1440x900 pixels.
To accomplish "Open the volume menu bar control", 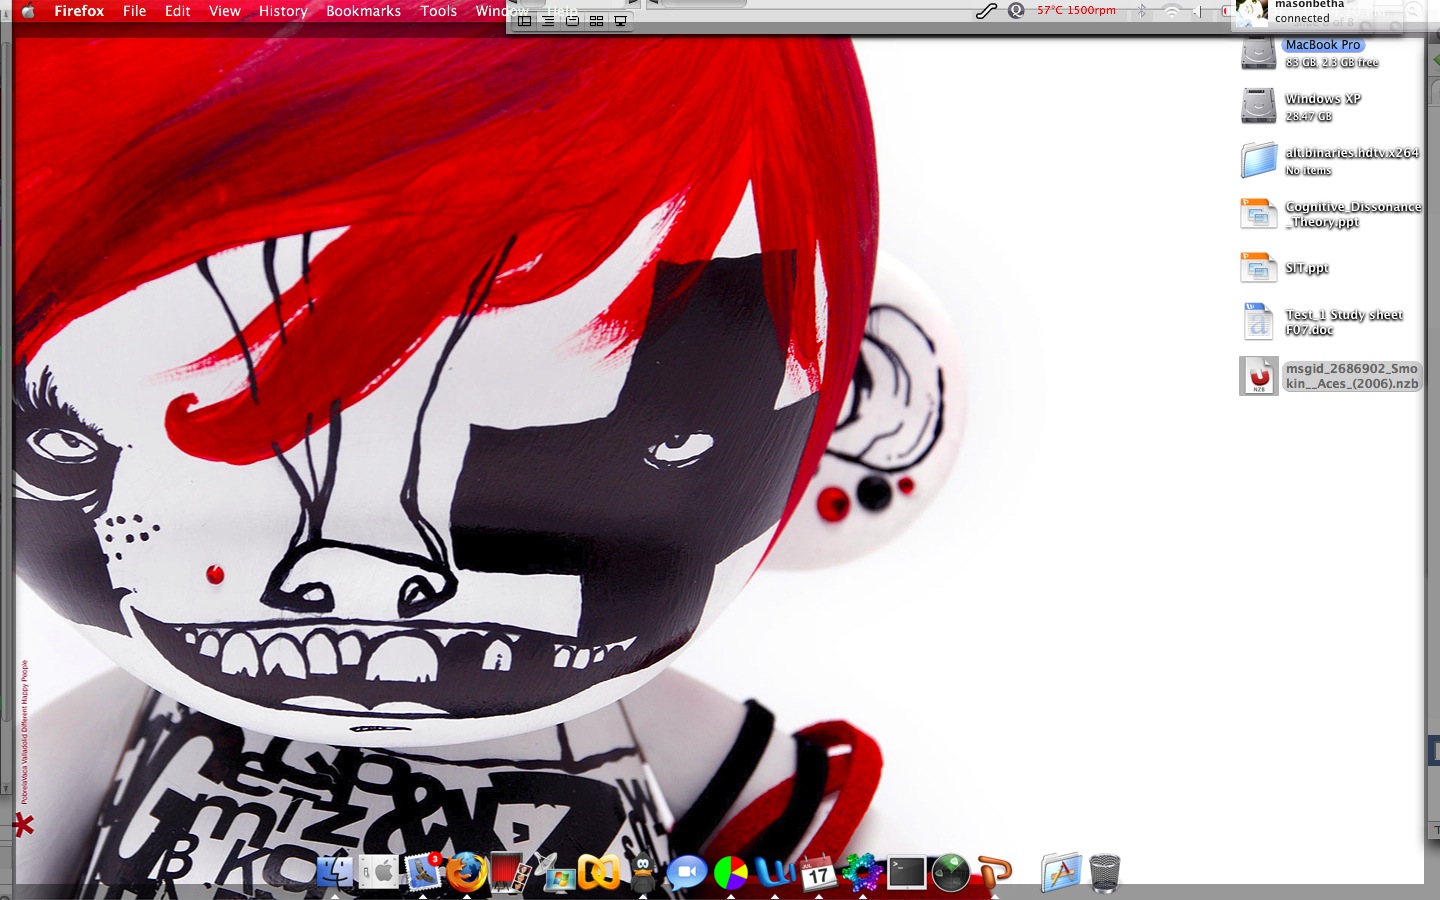I will click(x=1198, y=11).
